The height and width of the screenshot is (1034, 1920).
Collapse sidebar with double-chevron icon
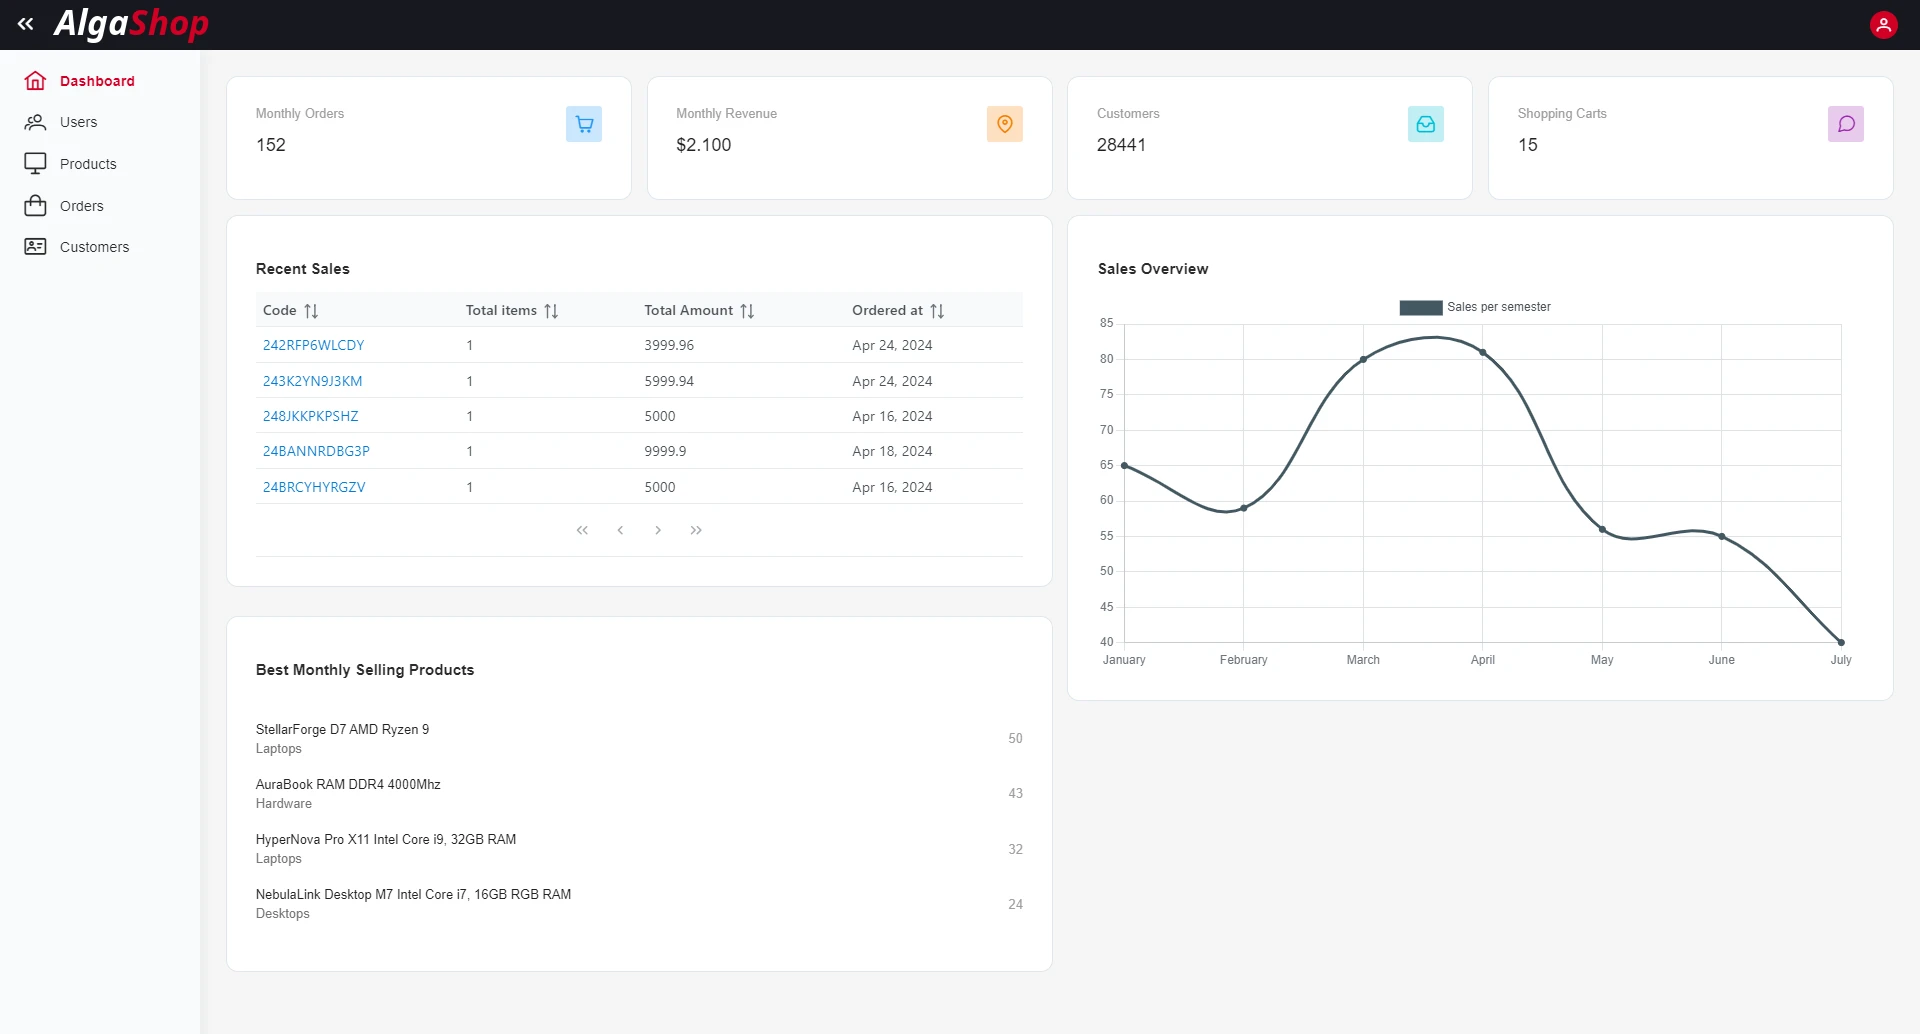coord(26,24)
